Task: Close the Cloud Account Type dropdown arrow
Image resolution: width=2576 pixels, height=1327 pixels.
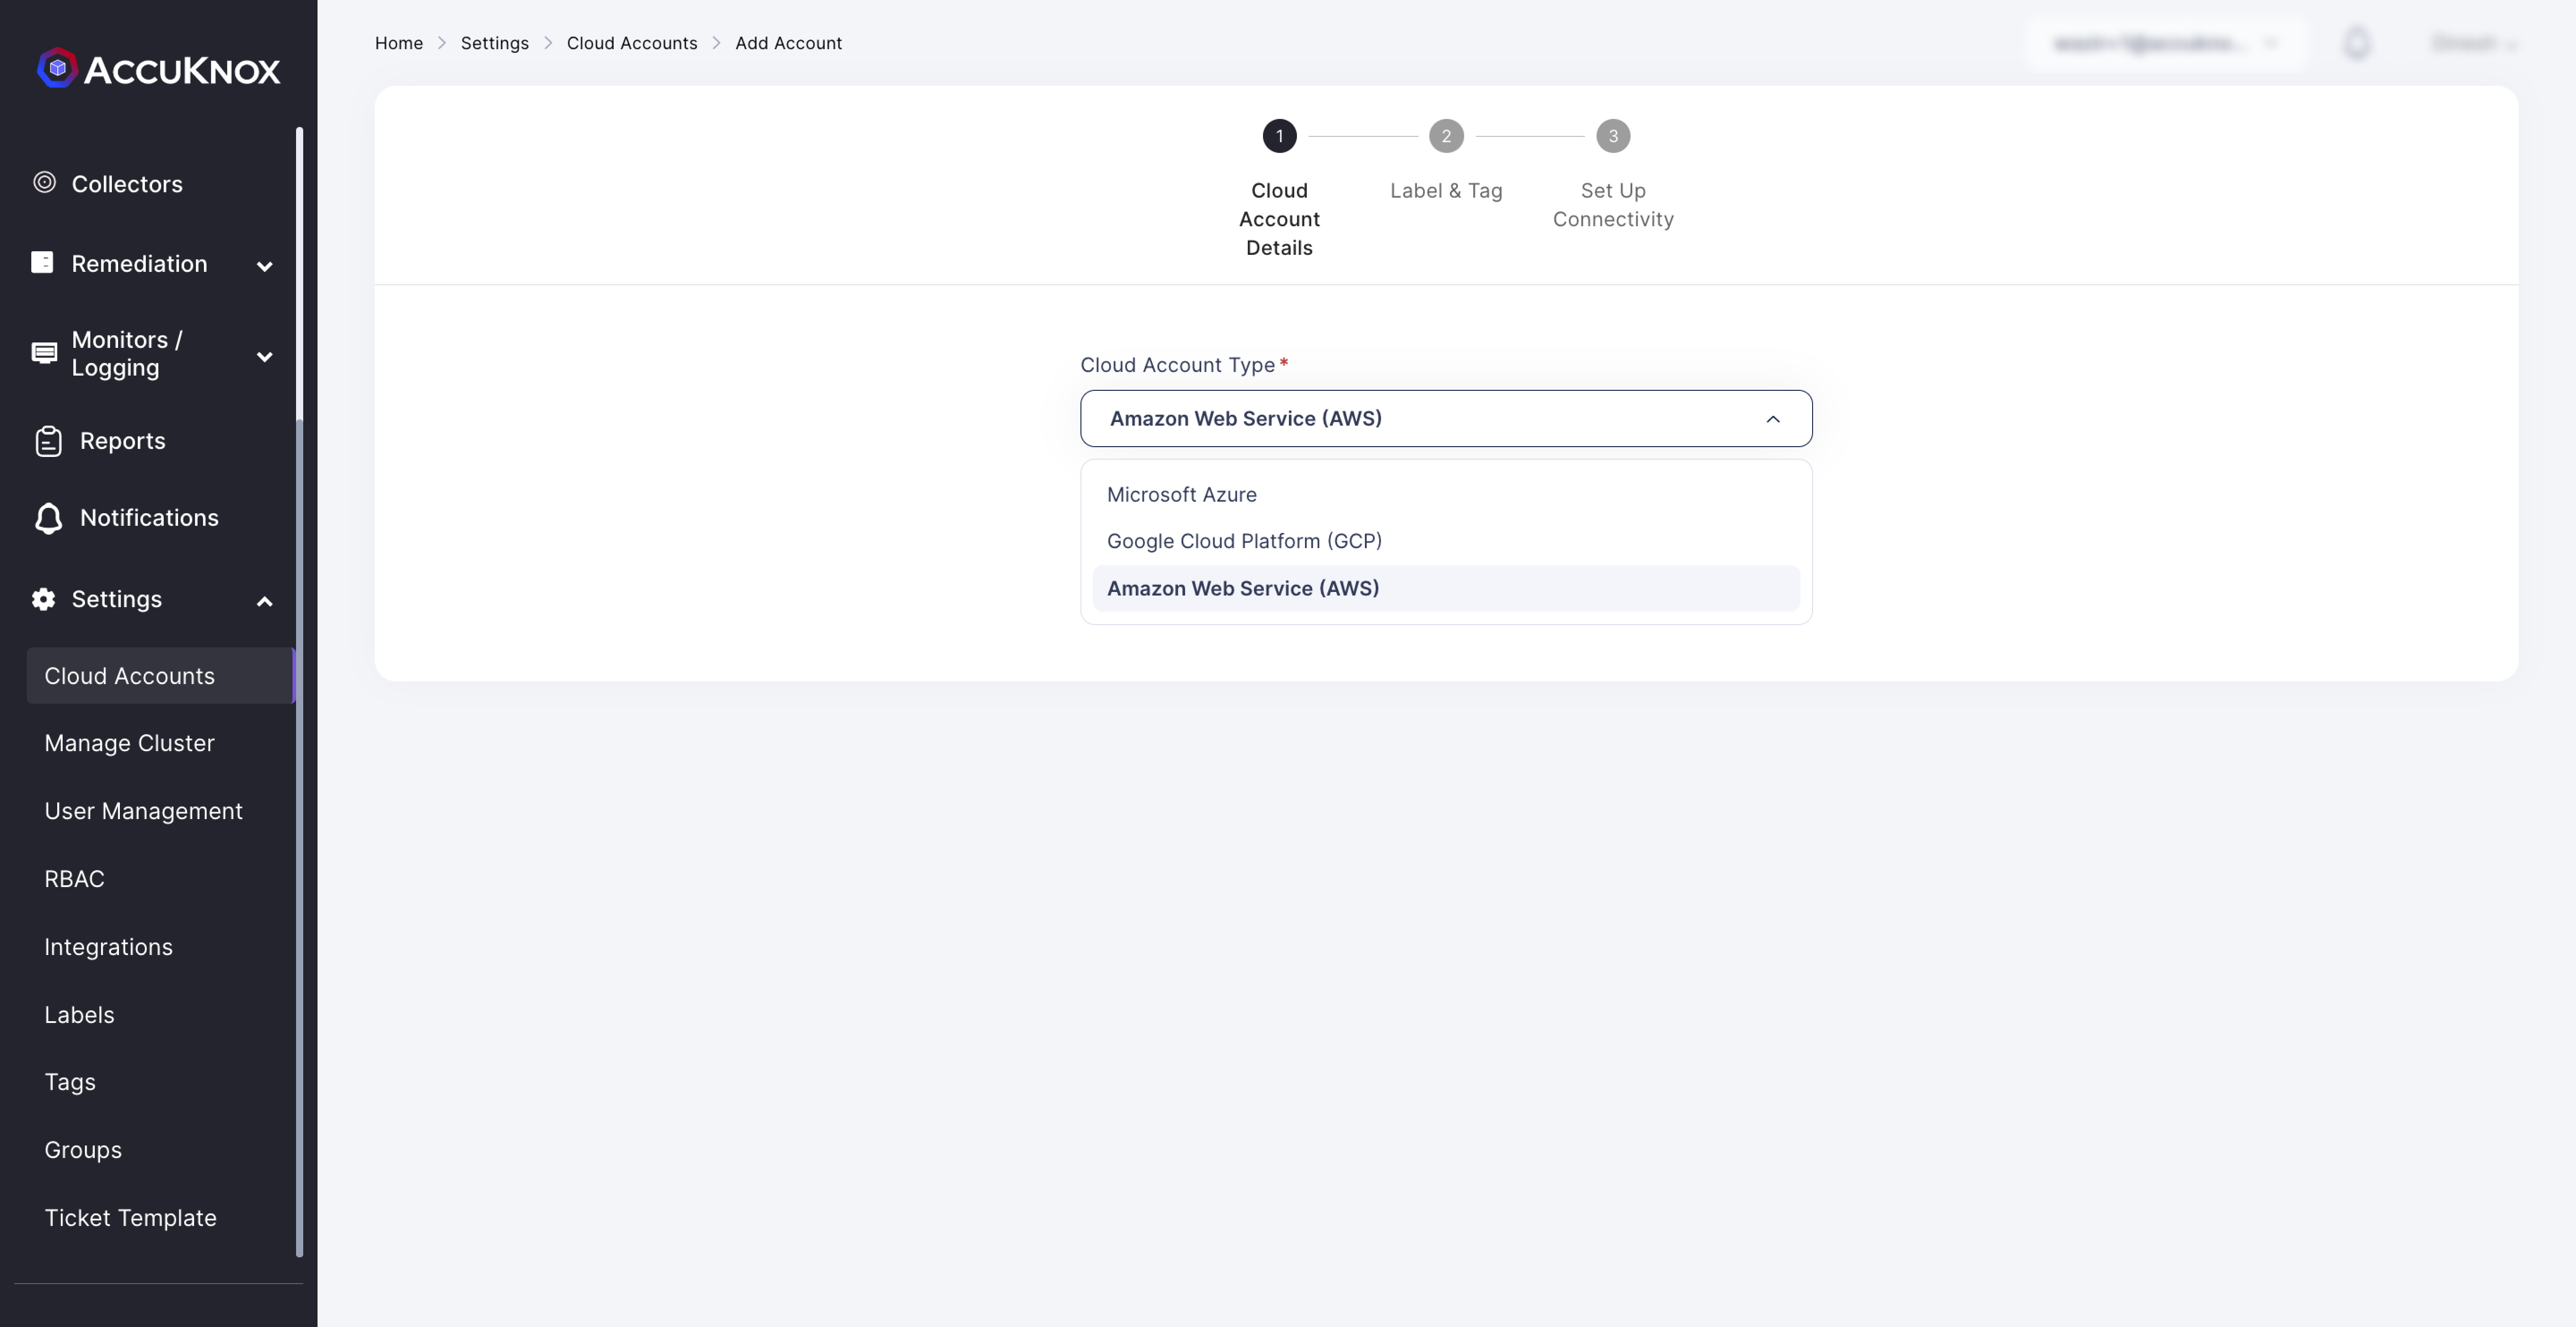Action: click(1773, 419)
